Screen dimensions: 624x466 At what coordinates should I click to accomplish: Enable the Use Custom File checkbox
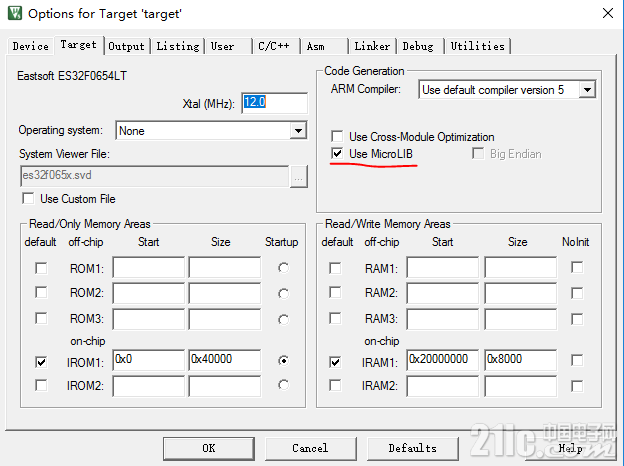pyautogui.click(x=28, y=198)
